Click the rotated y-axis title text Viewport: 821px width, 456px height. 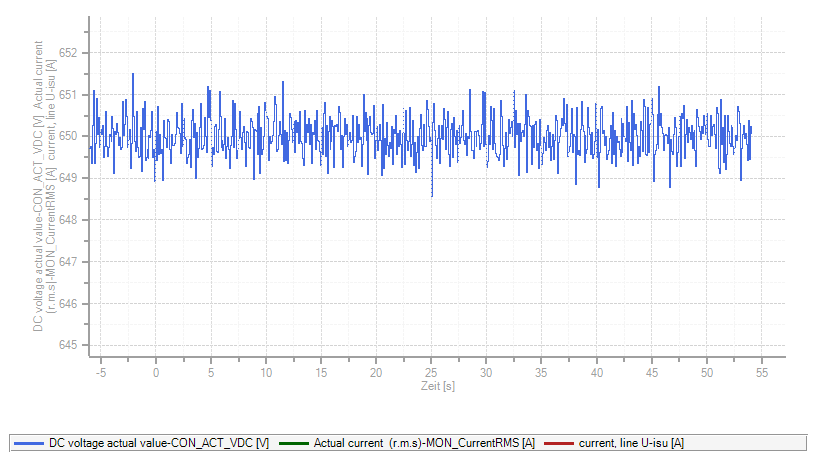tap(45, 186)
